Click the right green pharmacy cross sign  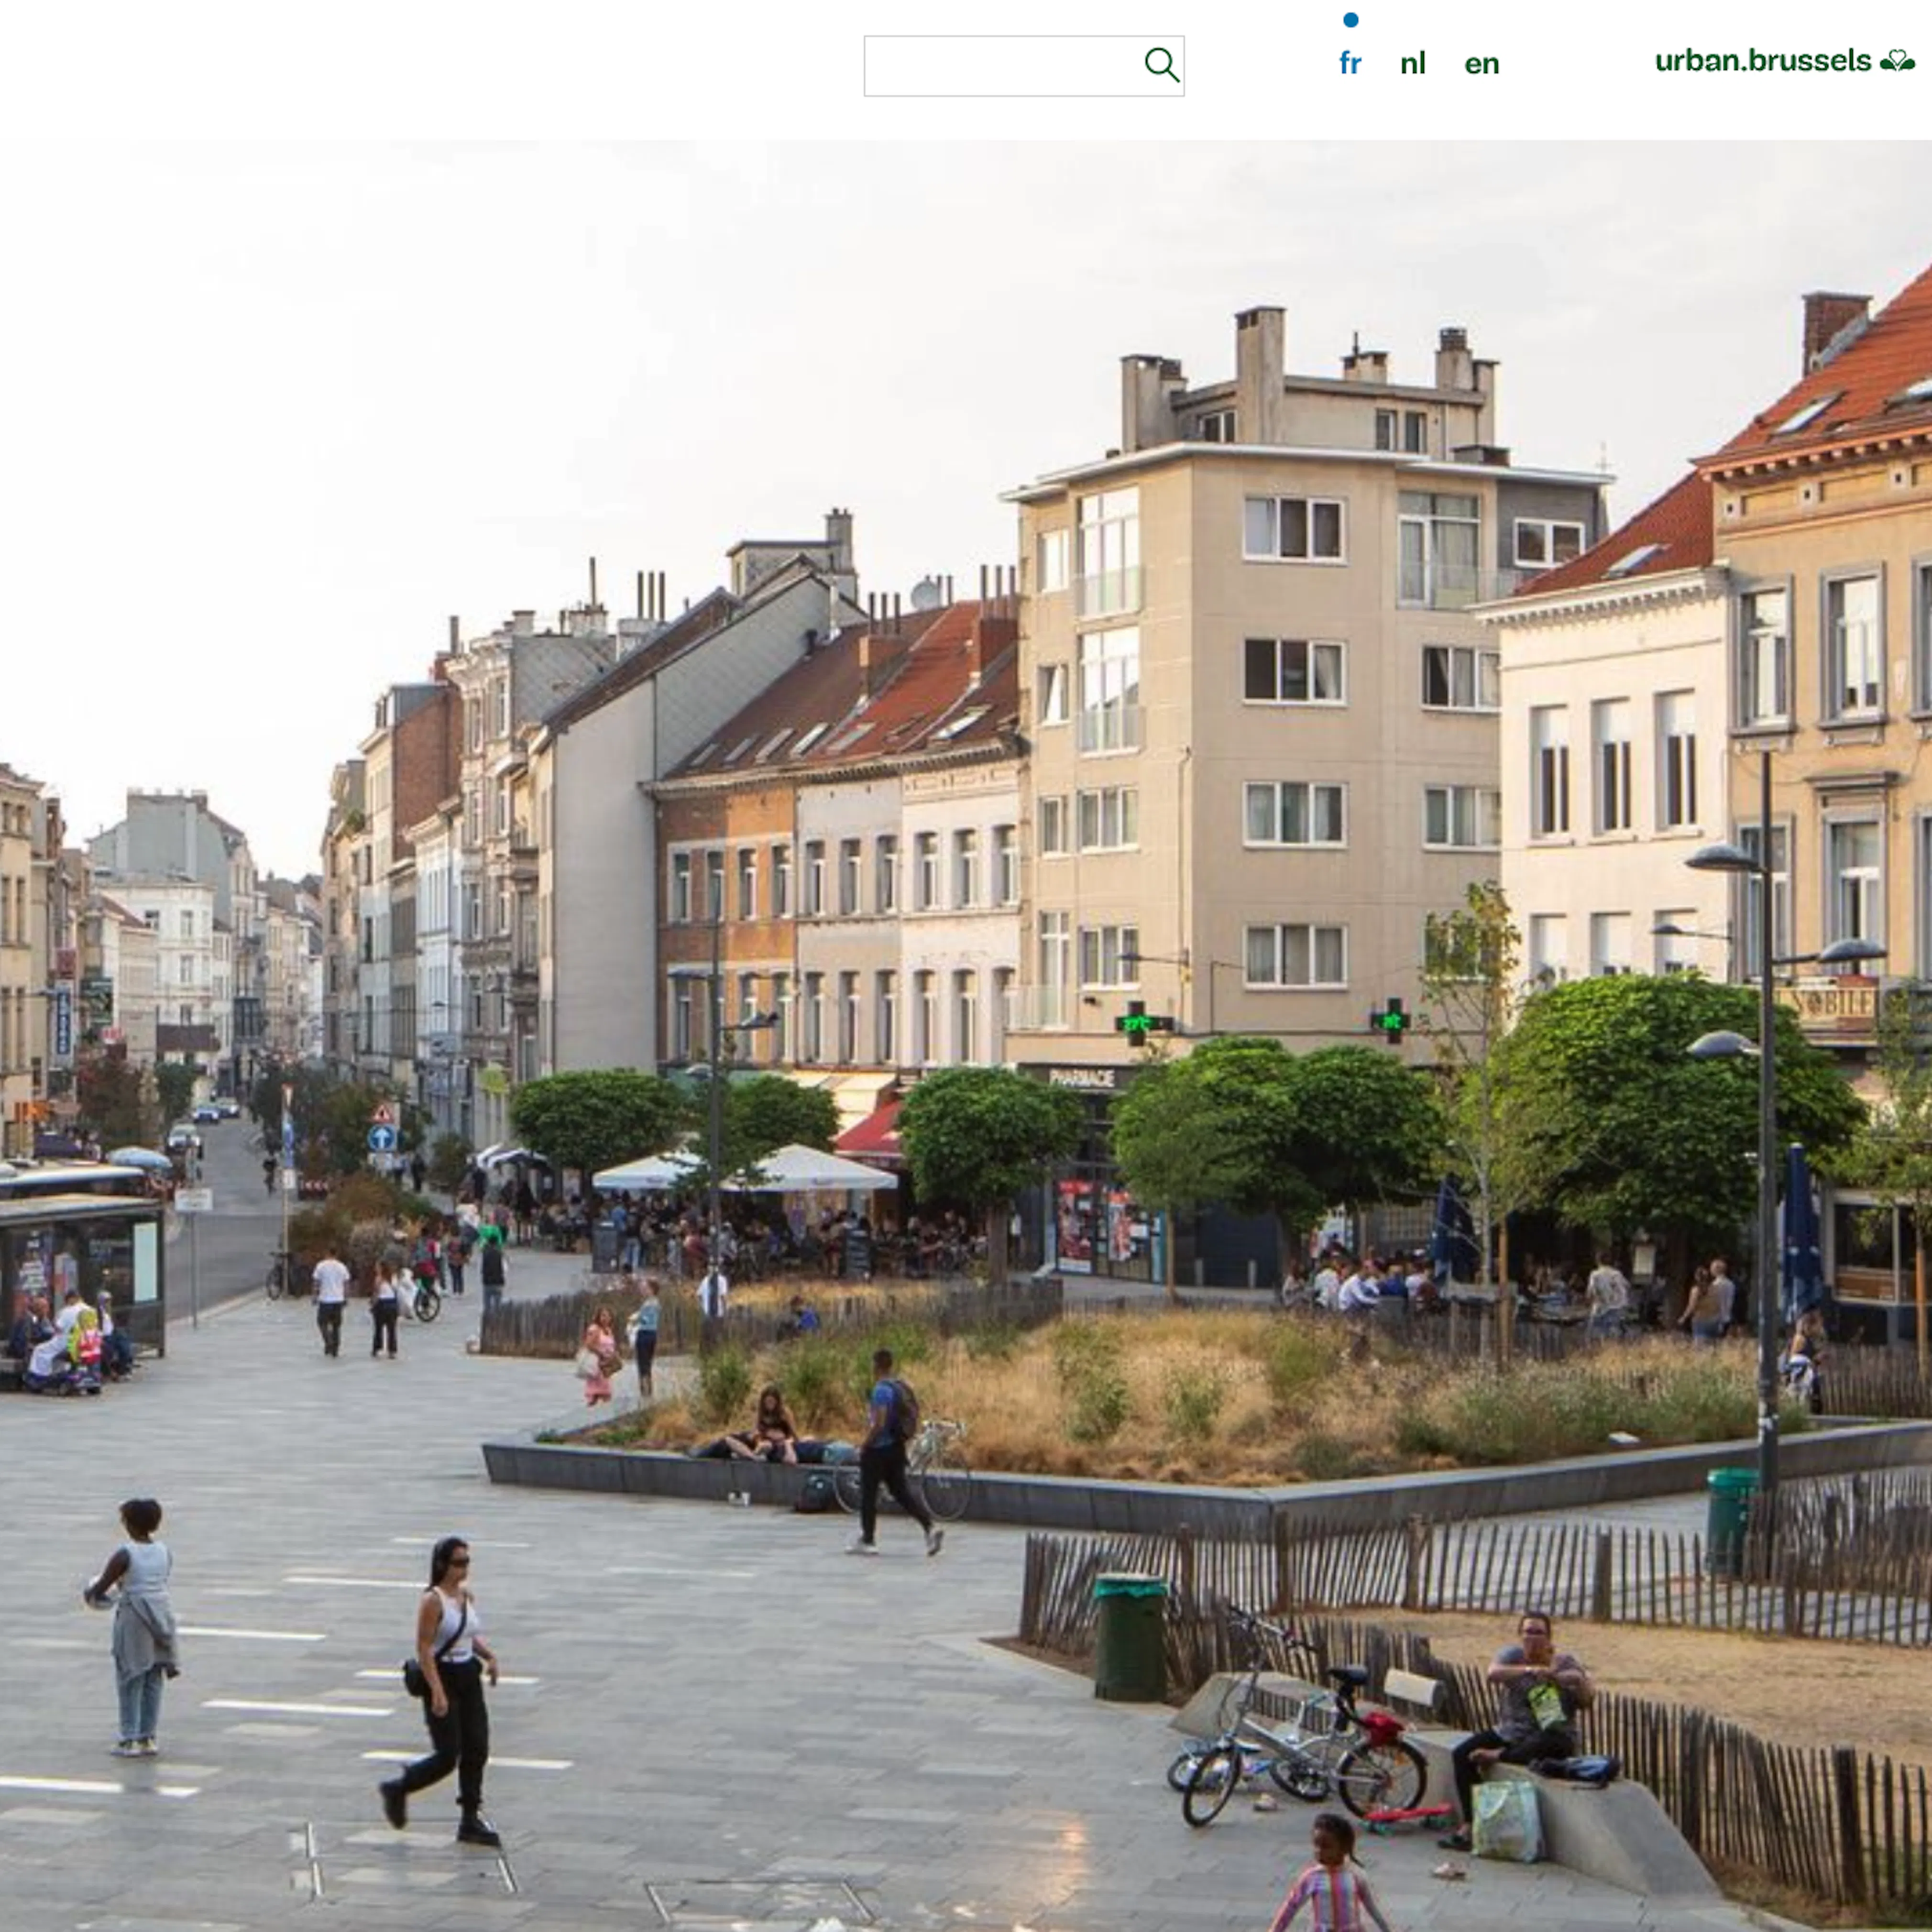point(1390,1021)
